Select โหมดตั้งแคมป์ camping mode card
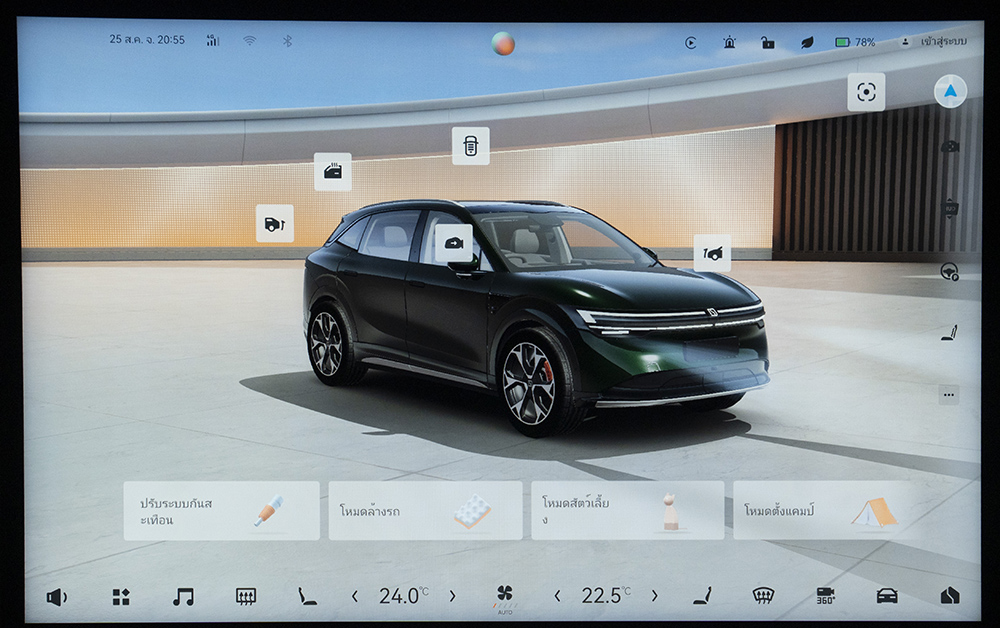This screenshot has width=1000, height=628. pyautogui.click(x=822, y=510)
